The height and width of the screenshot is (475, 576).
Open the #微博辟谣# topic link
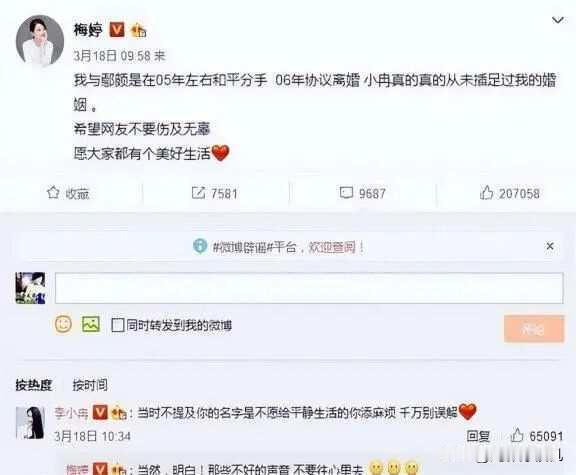[x=242, y=247]
